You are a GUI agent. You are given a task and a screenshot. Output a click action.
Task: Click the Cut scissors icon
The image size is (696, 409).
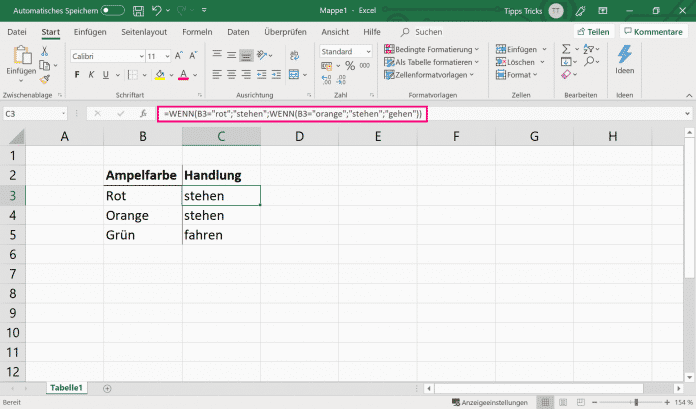click(x=45, y=51)
